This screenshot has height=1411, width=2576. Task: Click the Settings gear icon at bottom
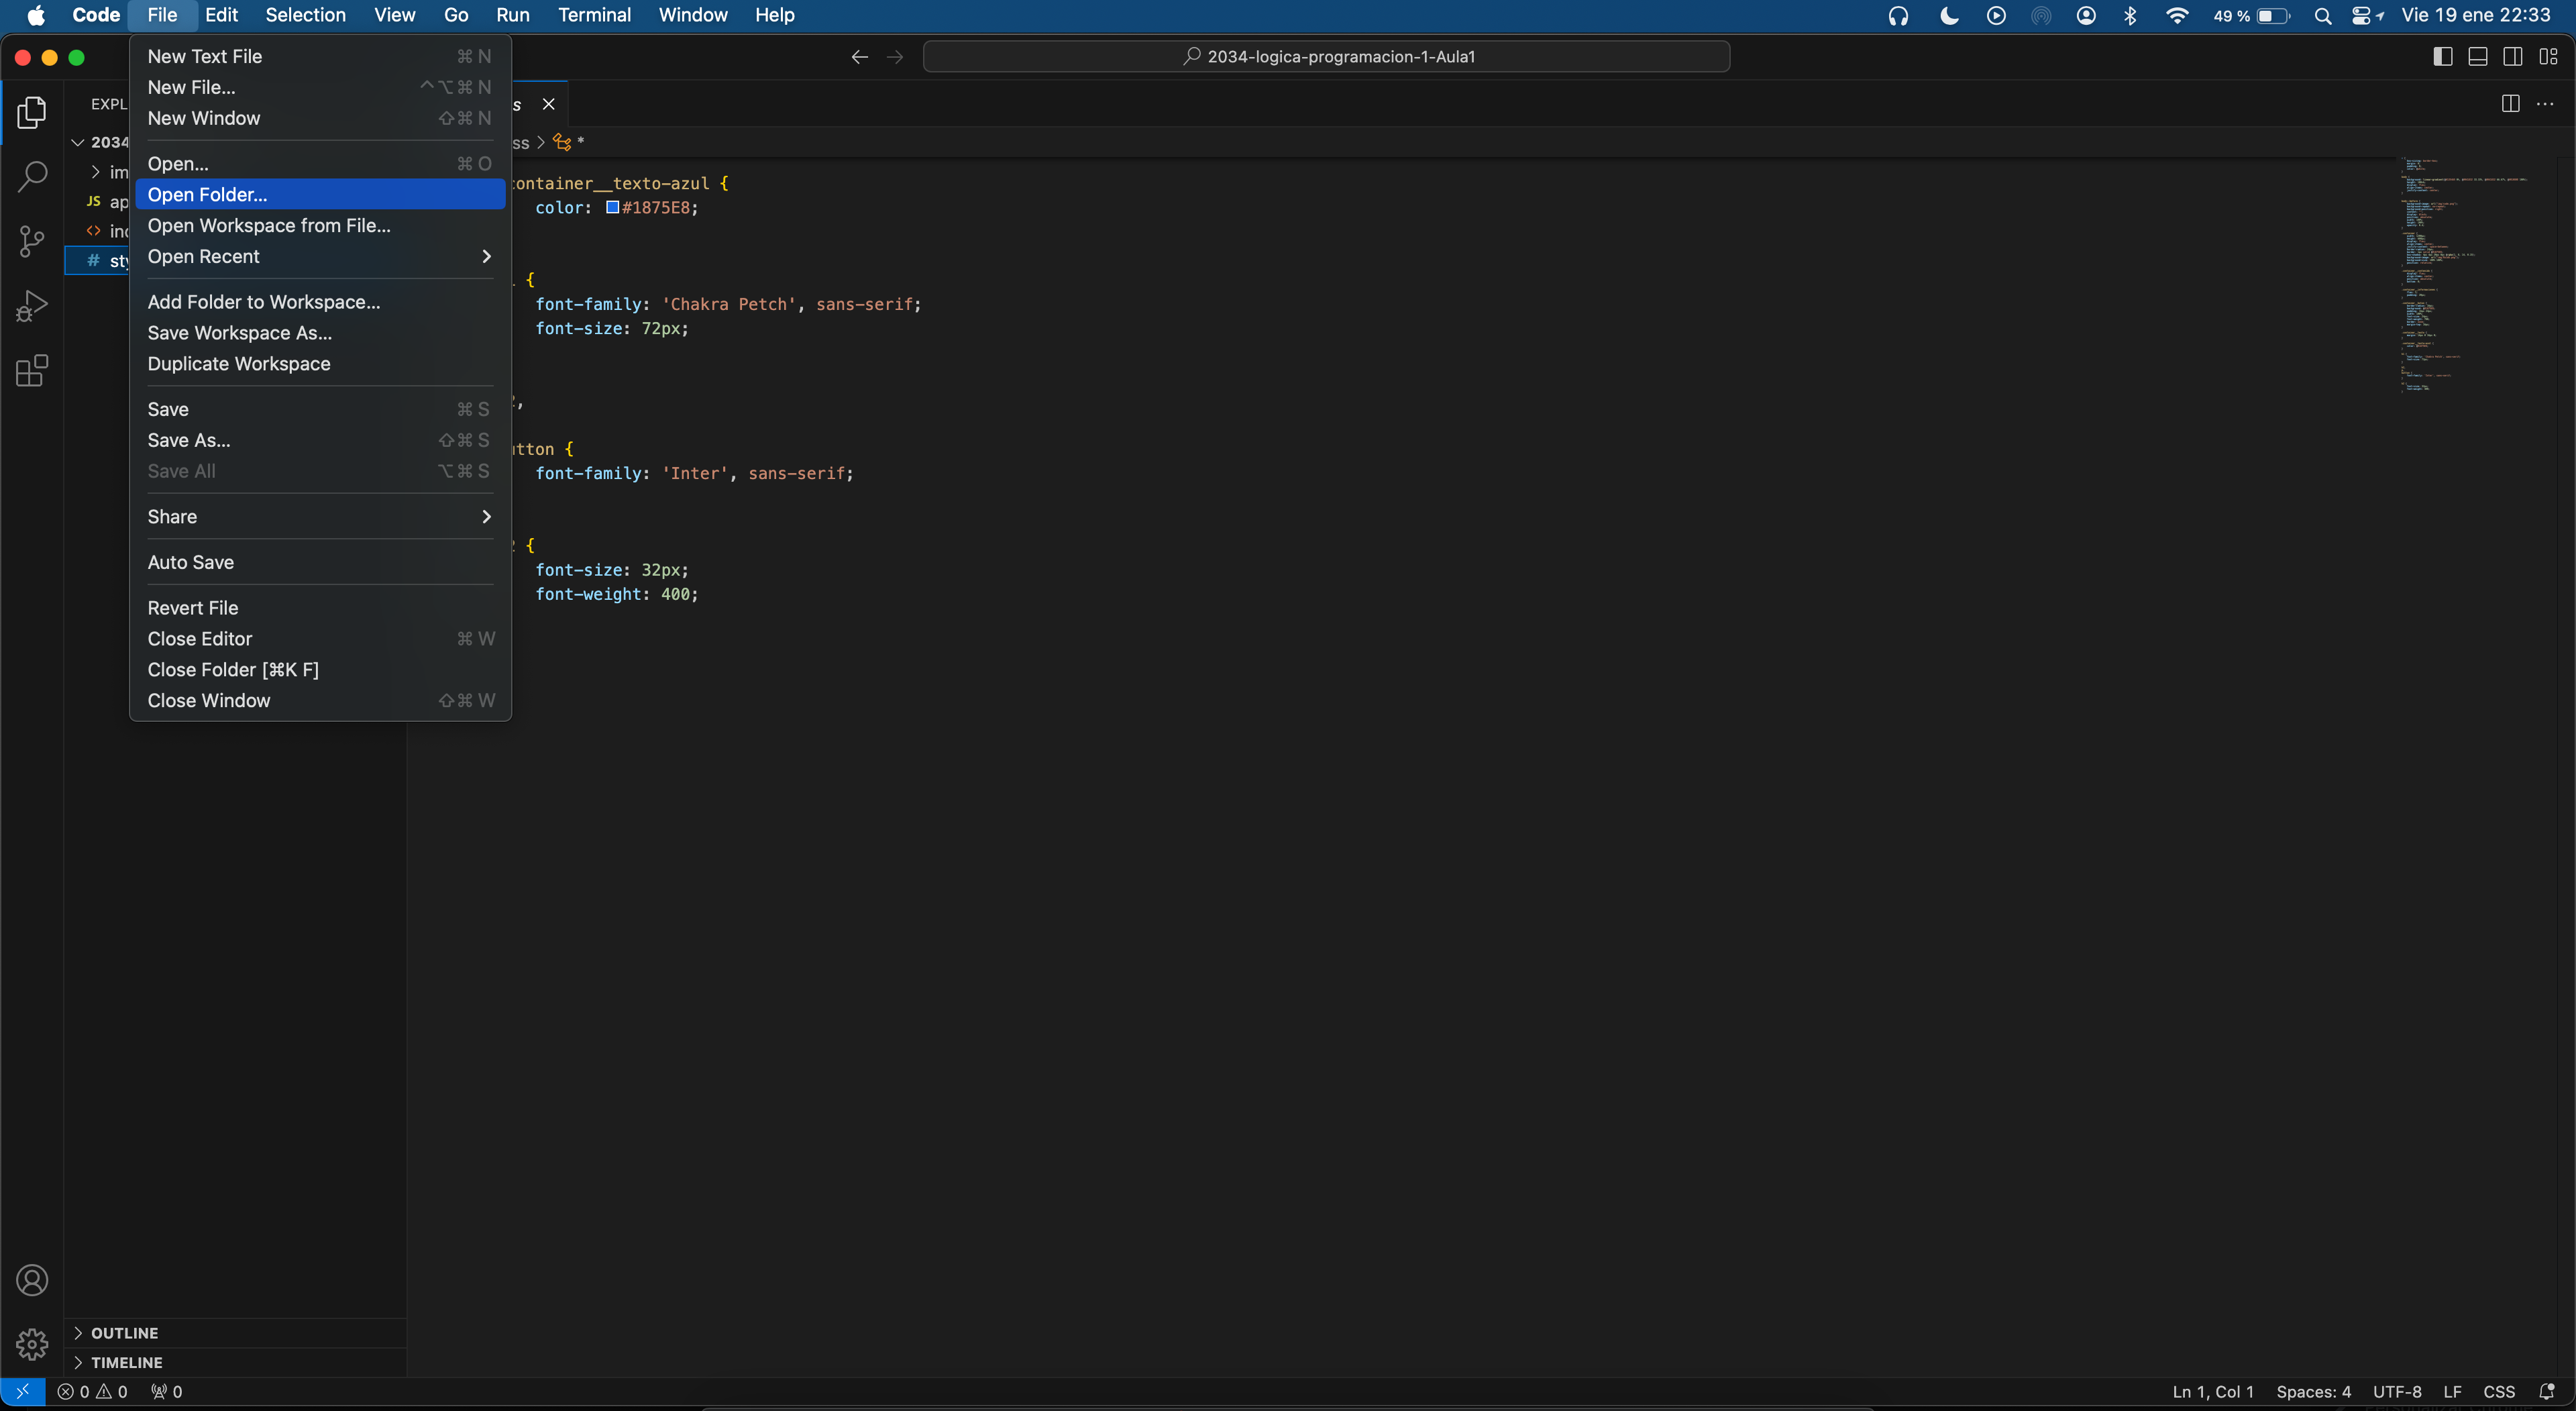click(32, 1345)
